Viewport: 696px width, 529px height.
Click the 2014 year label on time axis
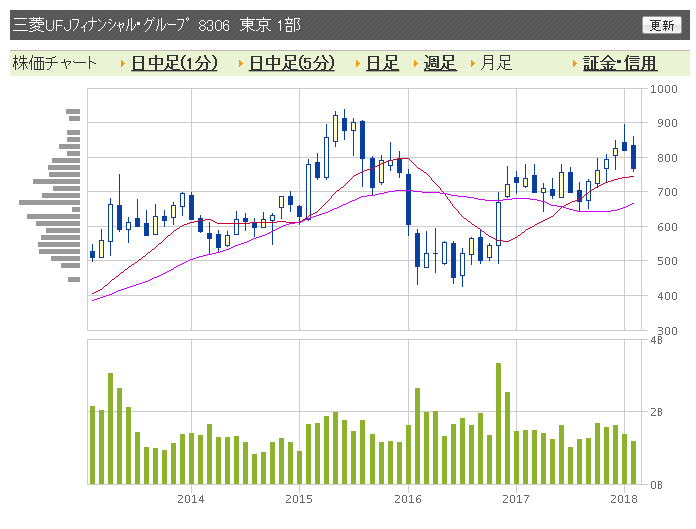(190, 498)
